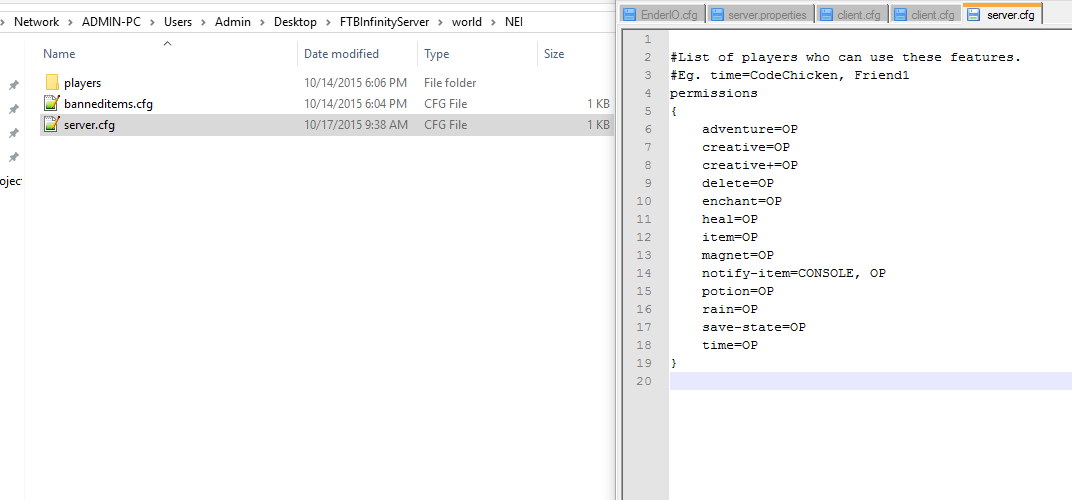
Task: Expand the chevron after Desktop in breadcrumb
Action: (x=328, y=22)
